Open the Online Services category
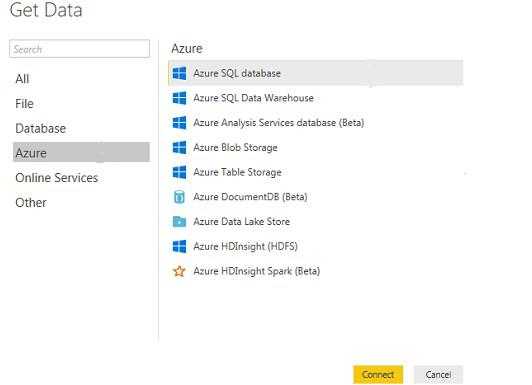532x385 pixels. (57, 178)
